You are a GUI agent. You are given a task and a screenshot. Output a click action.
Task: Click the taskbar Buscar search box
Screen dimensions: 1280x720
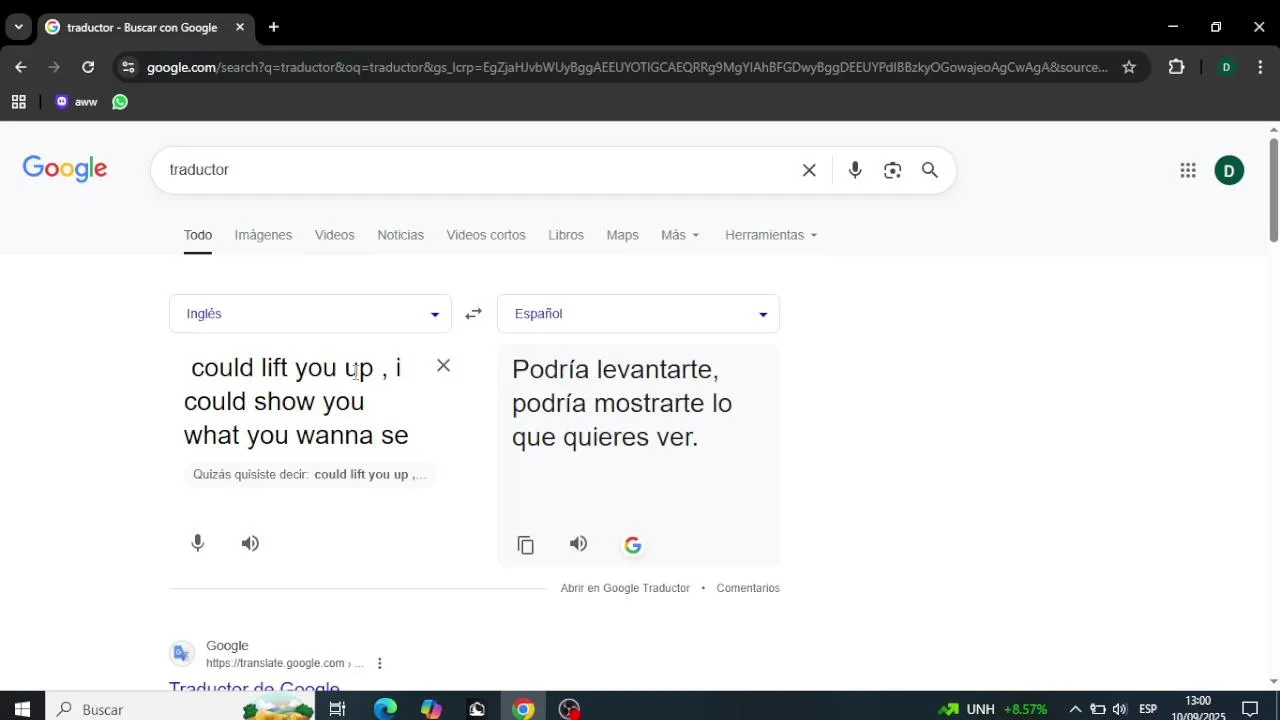tap(180, 709)
